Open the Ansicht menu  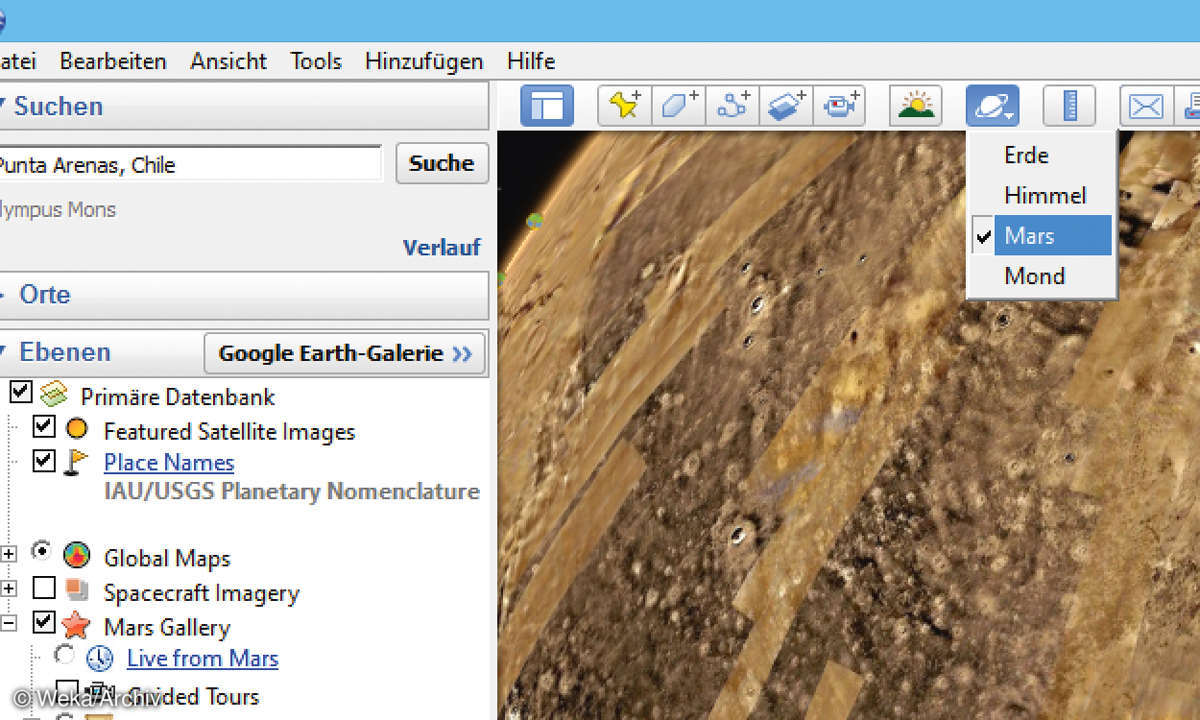229,61
